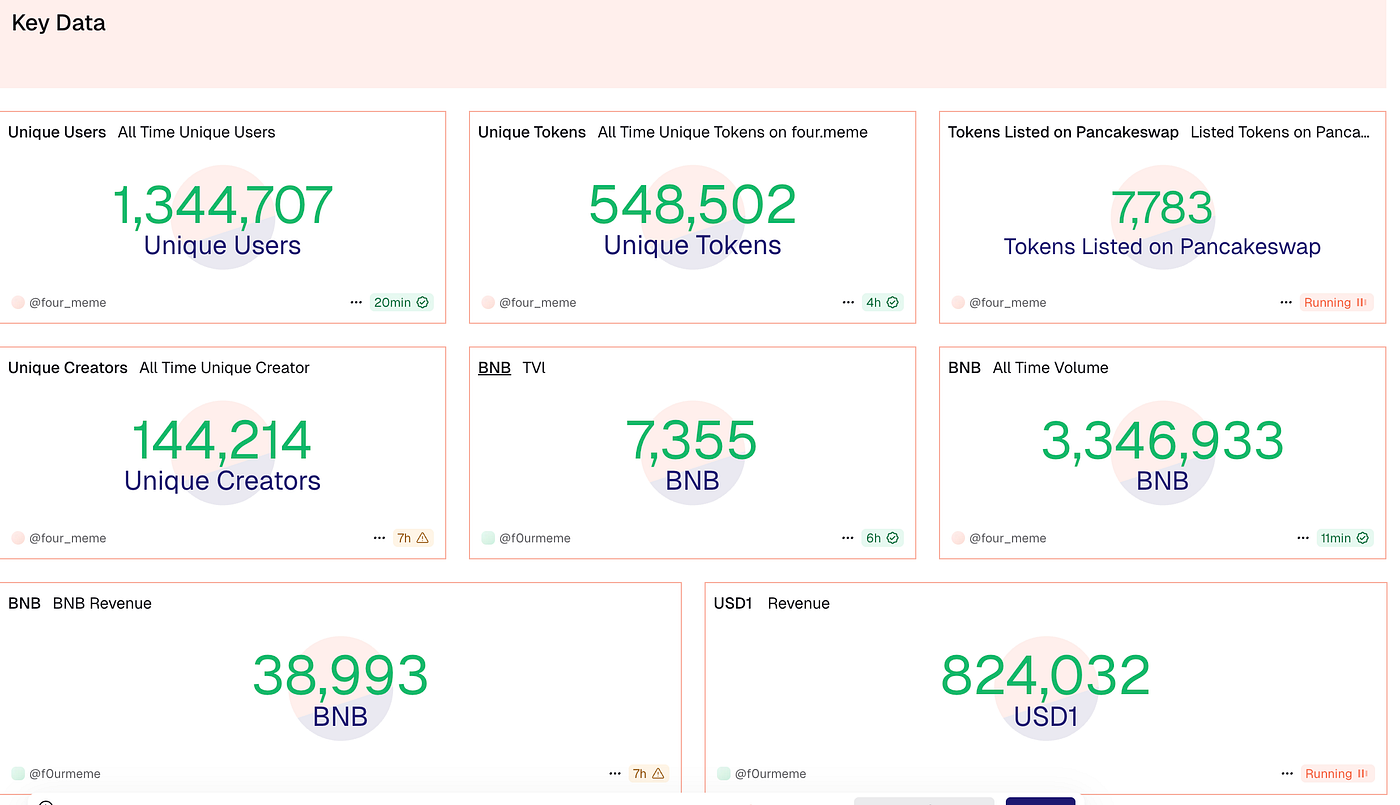Open three-dot menu on BNB Revenue card
The height and width of the screenshot is (805, 1400).
tap(615, 774)
